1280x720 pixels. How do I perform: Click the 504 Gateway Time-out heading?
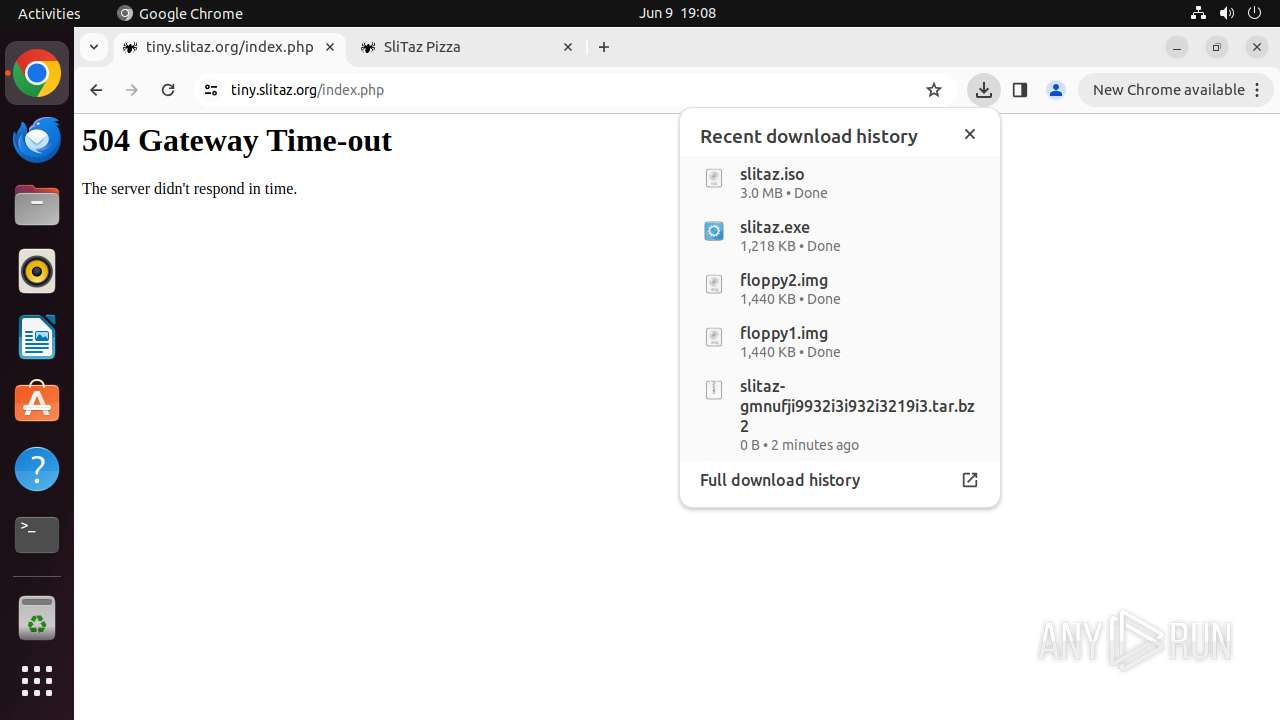tap(237, 141)
